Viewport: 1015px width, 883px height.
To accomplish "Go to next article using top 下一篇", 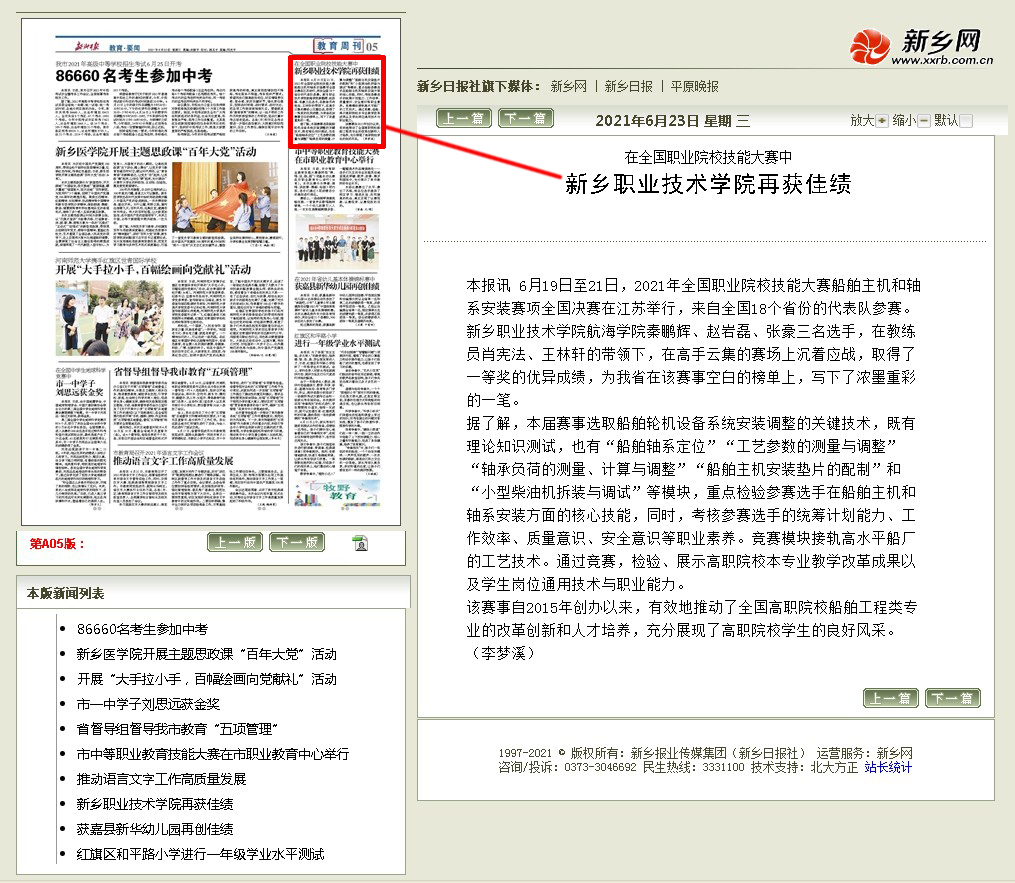I will (x=525, y=119).
